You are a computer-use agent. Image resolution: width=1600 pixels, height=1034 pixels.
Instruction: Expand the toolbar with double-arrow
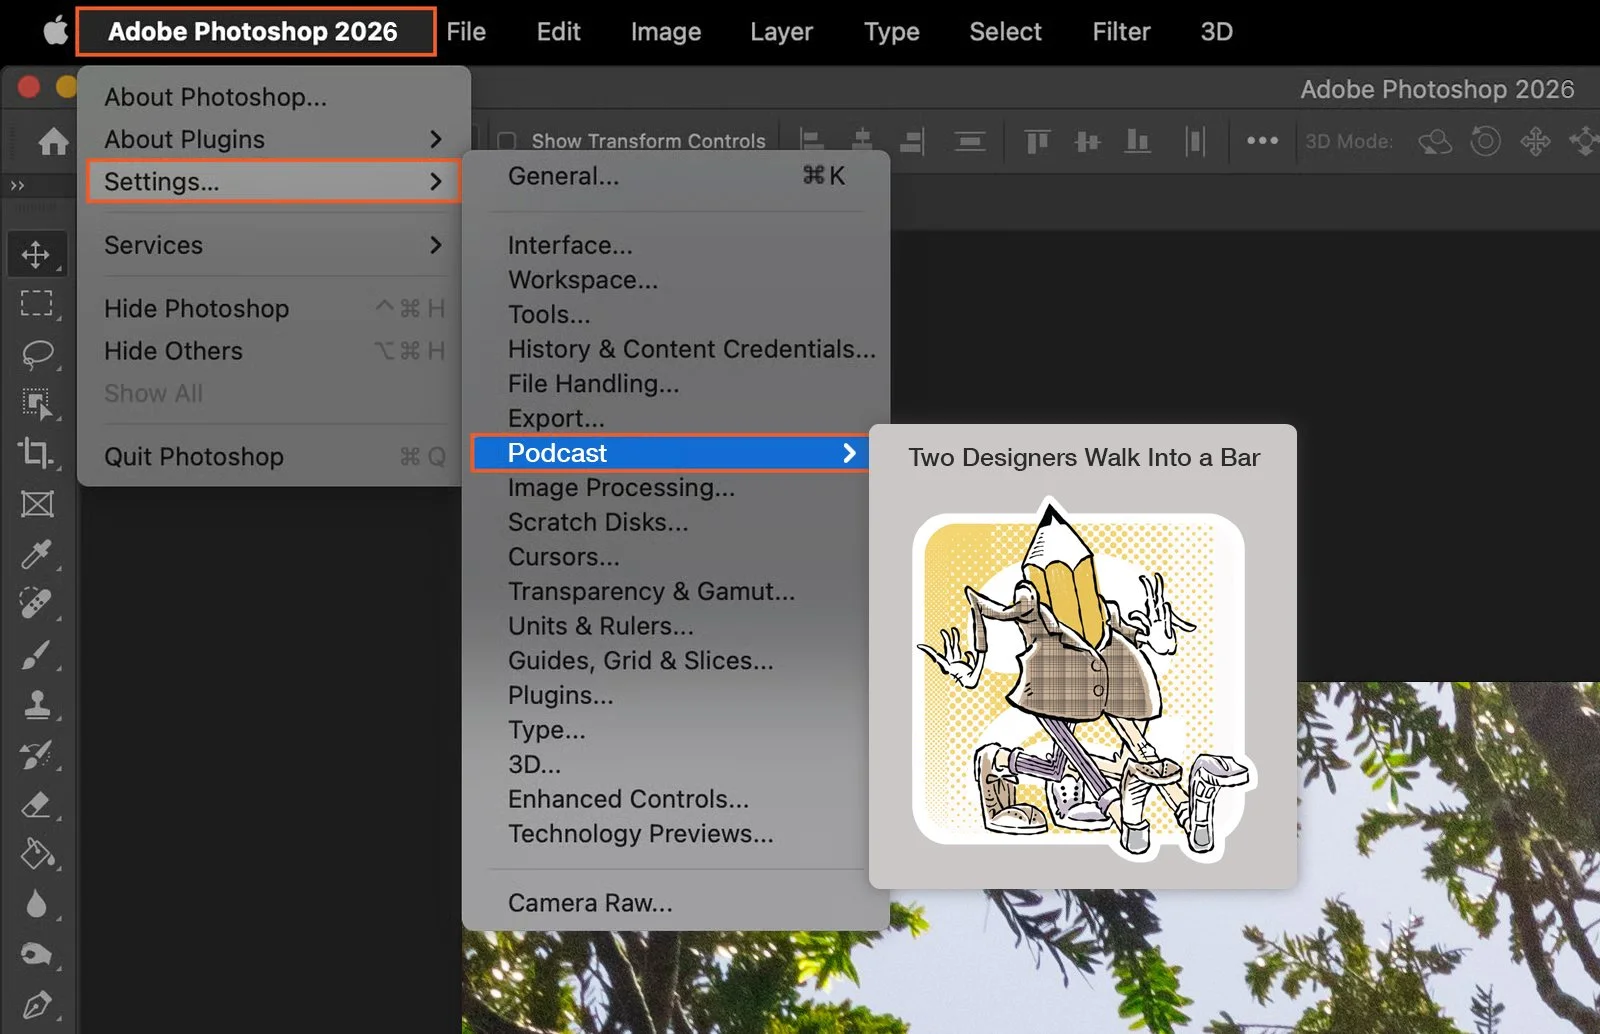[x=17, y=185]
